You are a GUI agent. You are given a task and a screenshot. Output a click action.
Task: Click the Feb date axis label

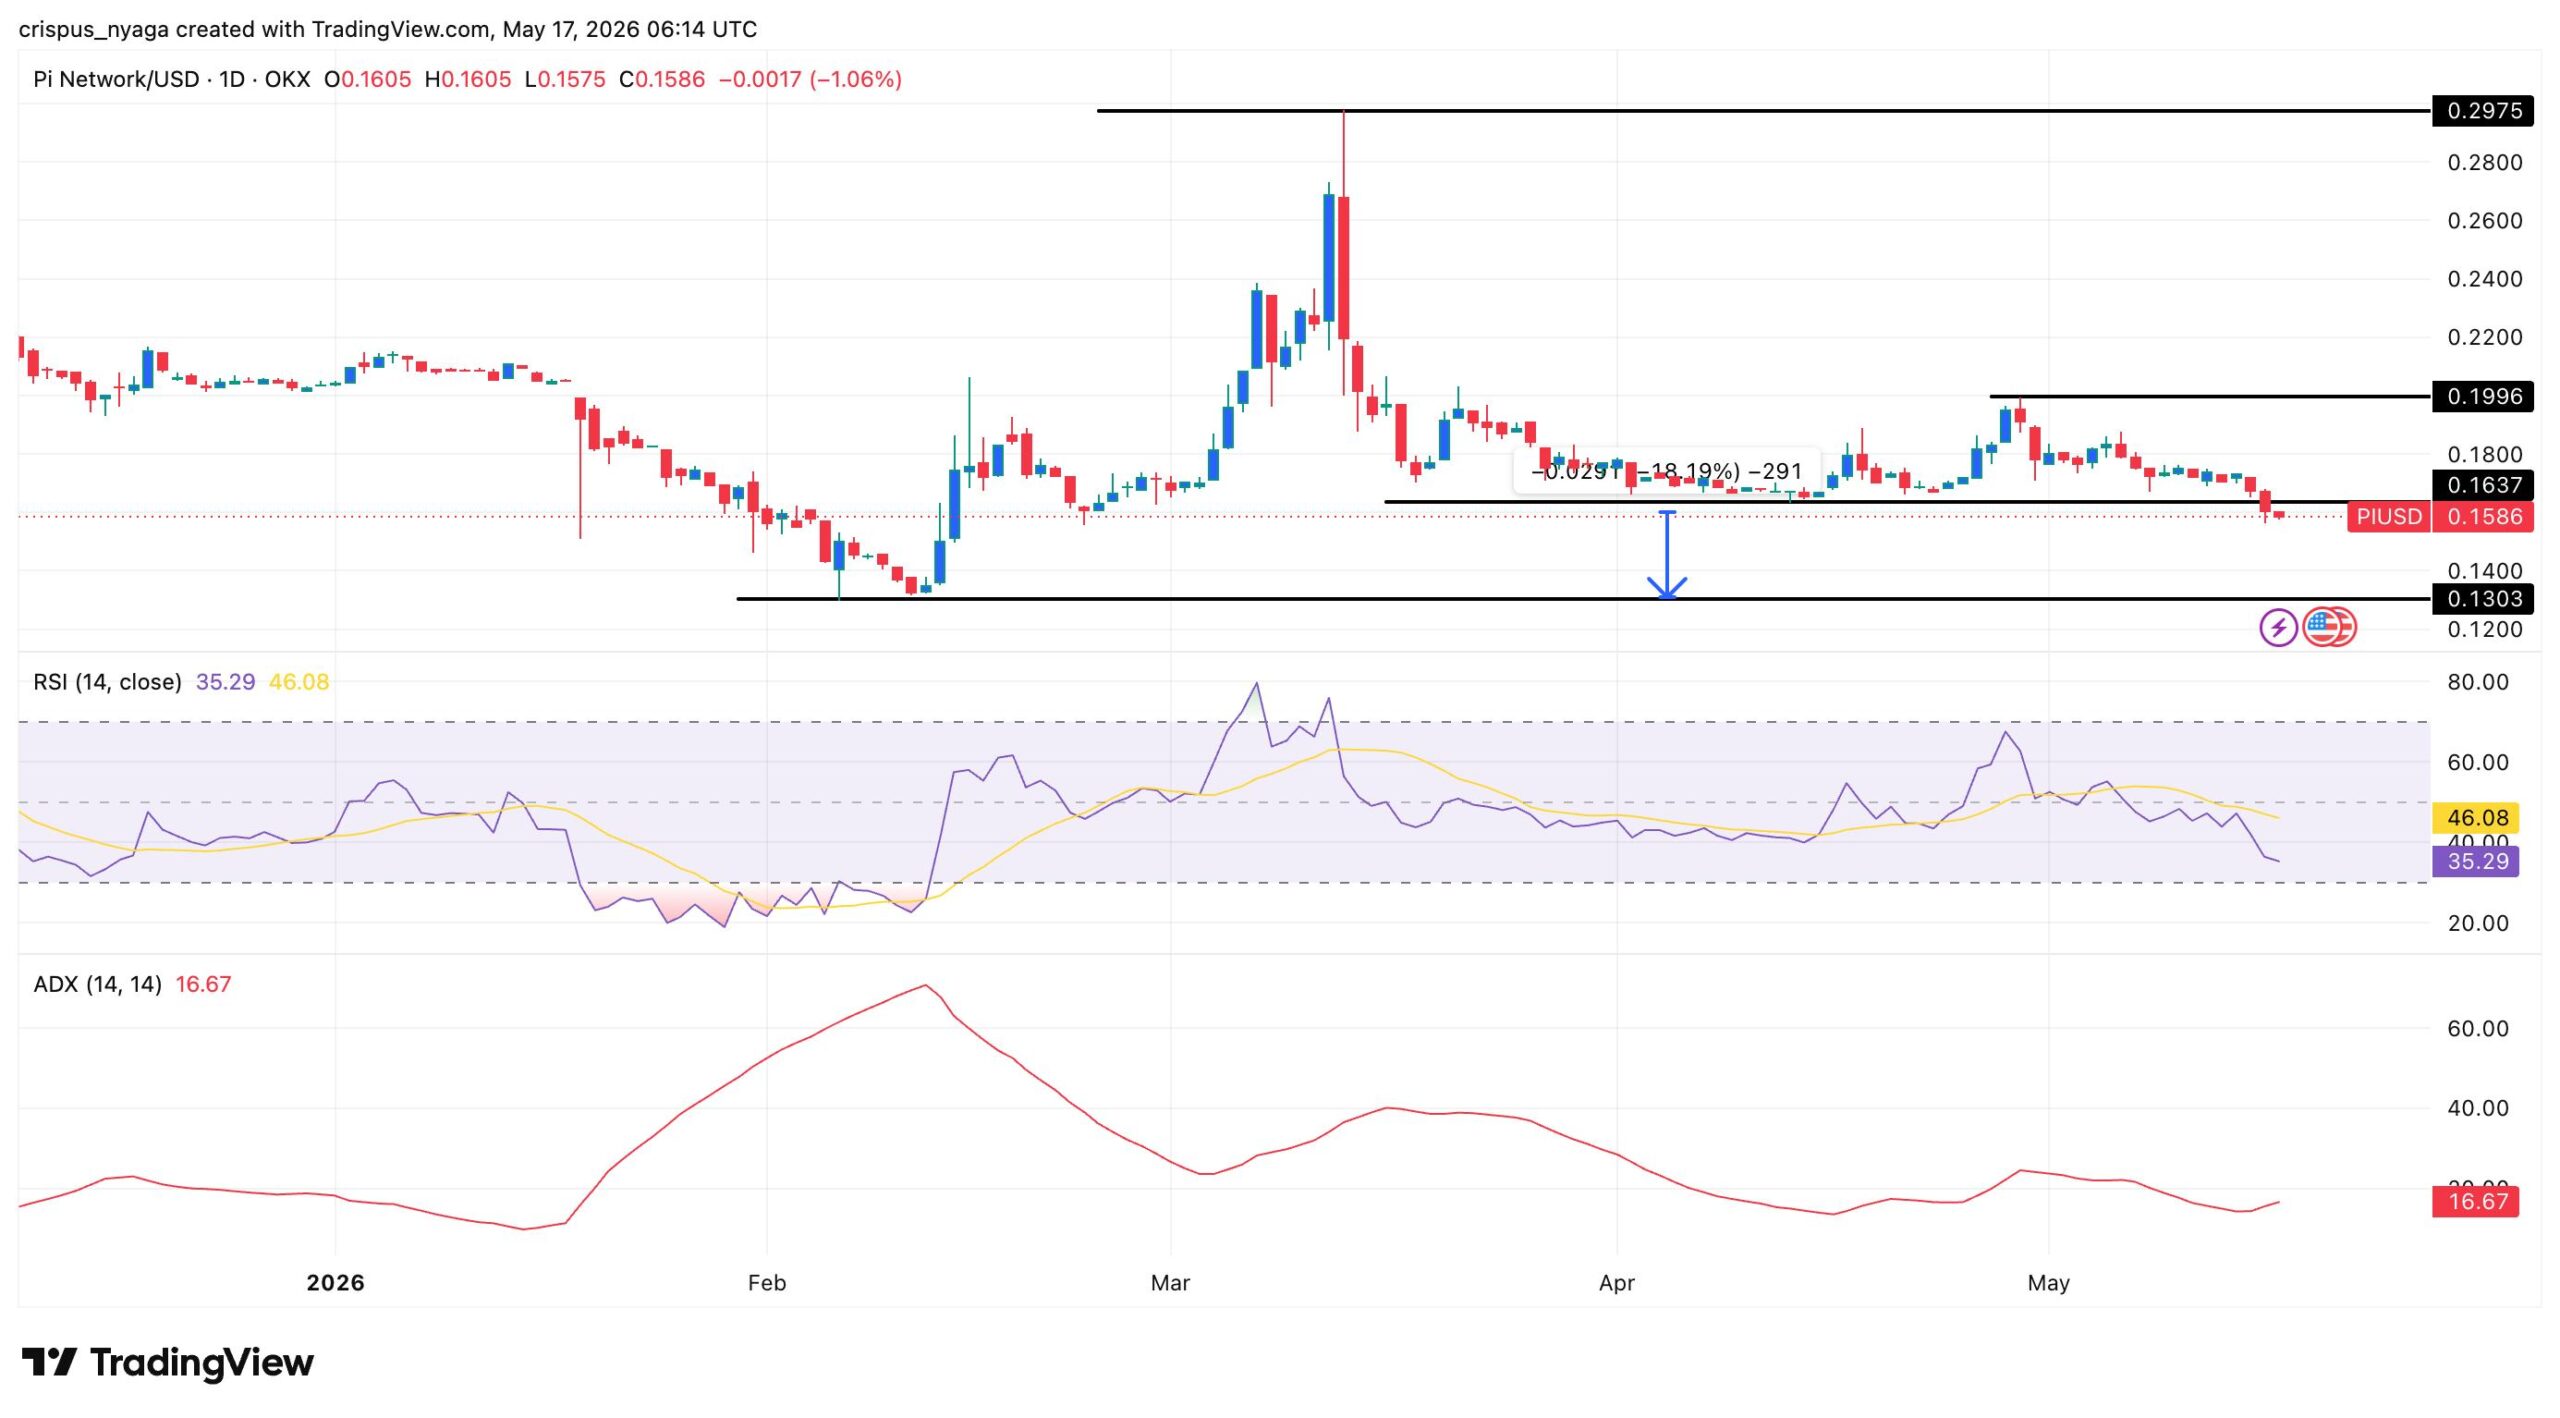point(767,1283)
